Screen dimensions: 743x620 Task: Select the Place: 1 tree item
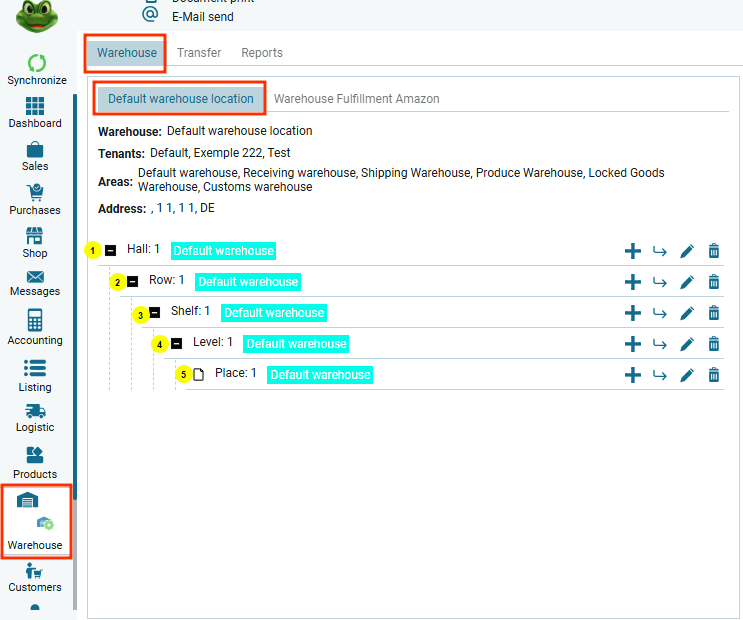click(235, 374)
